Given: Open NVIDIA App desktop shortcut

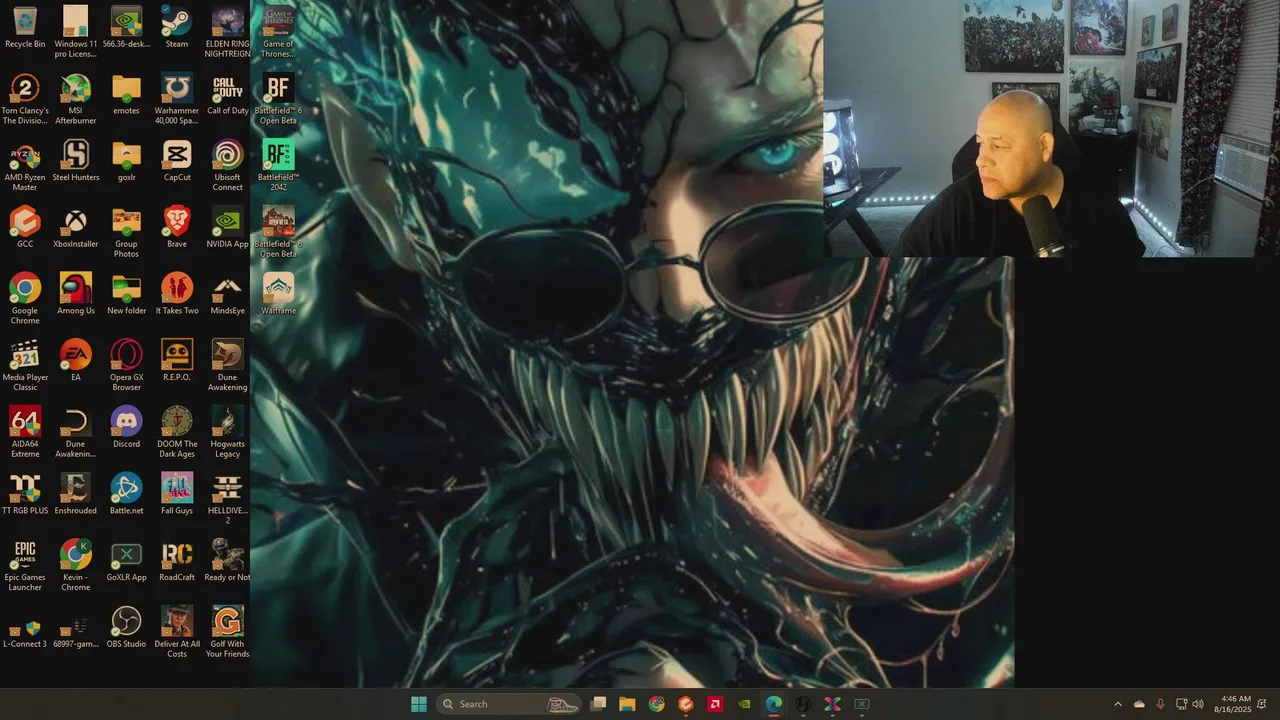Looking at the screenshot, I should pyautogui.click(x=227, y=228).
